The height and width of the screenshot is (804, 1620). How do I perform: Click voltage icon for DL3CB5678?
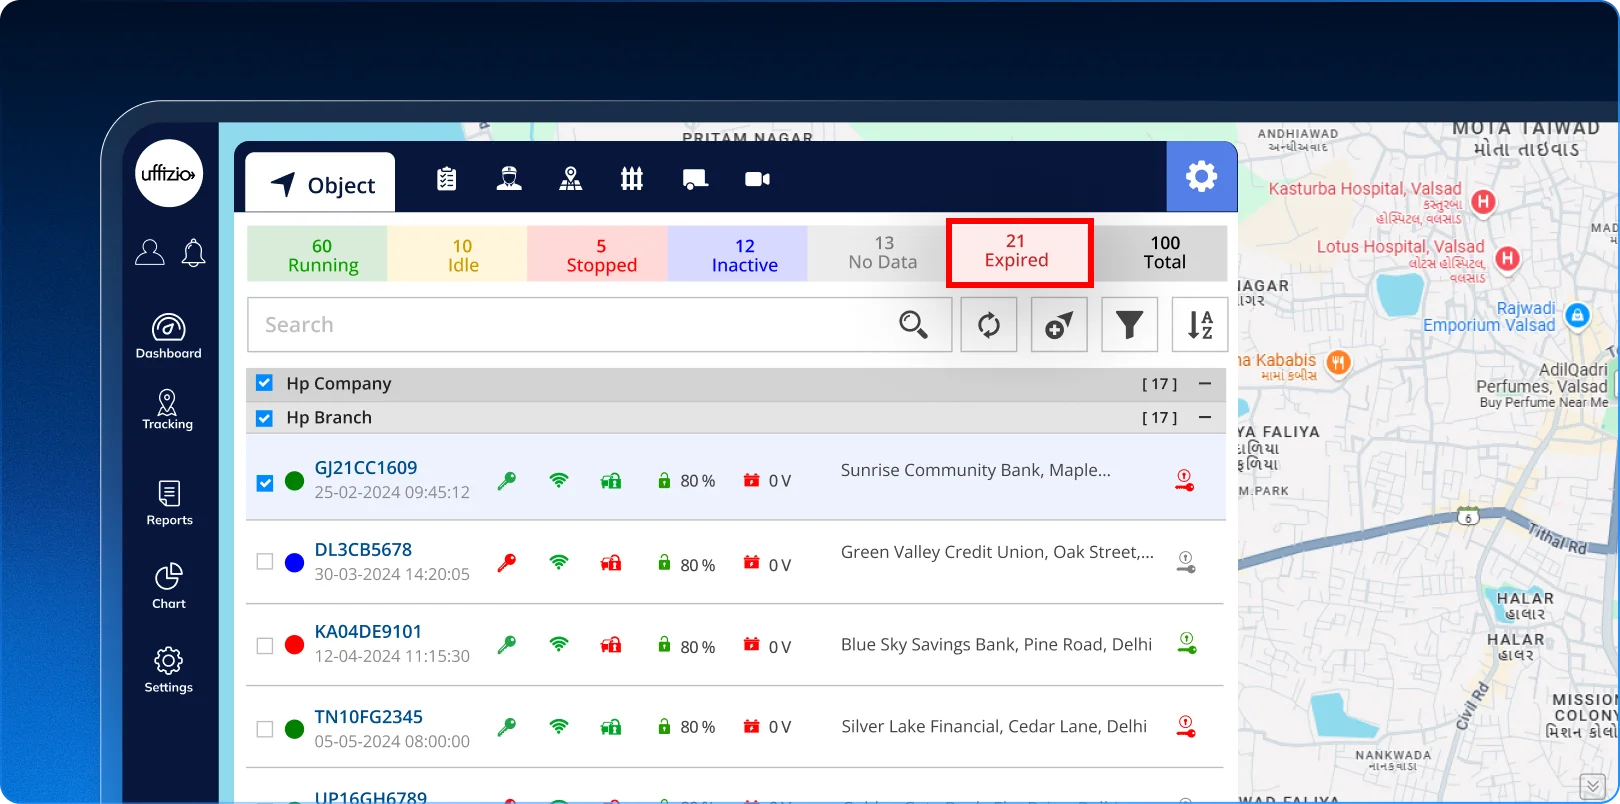pyautogui.click(x=752, y=562)
